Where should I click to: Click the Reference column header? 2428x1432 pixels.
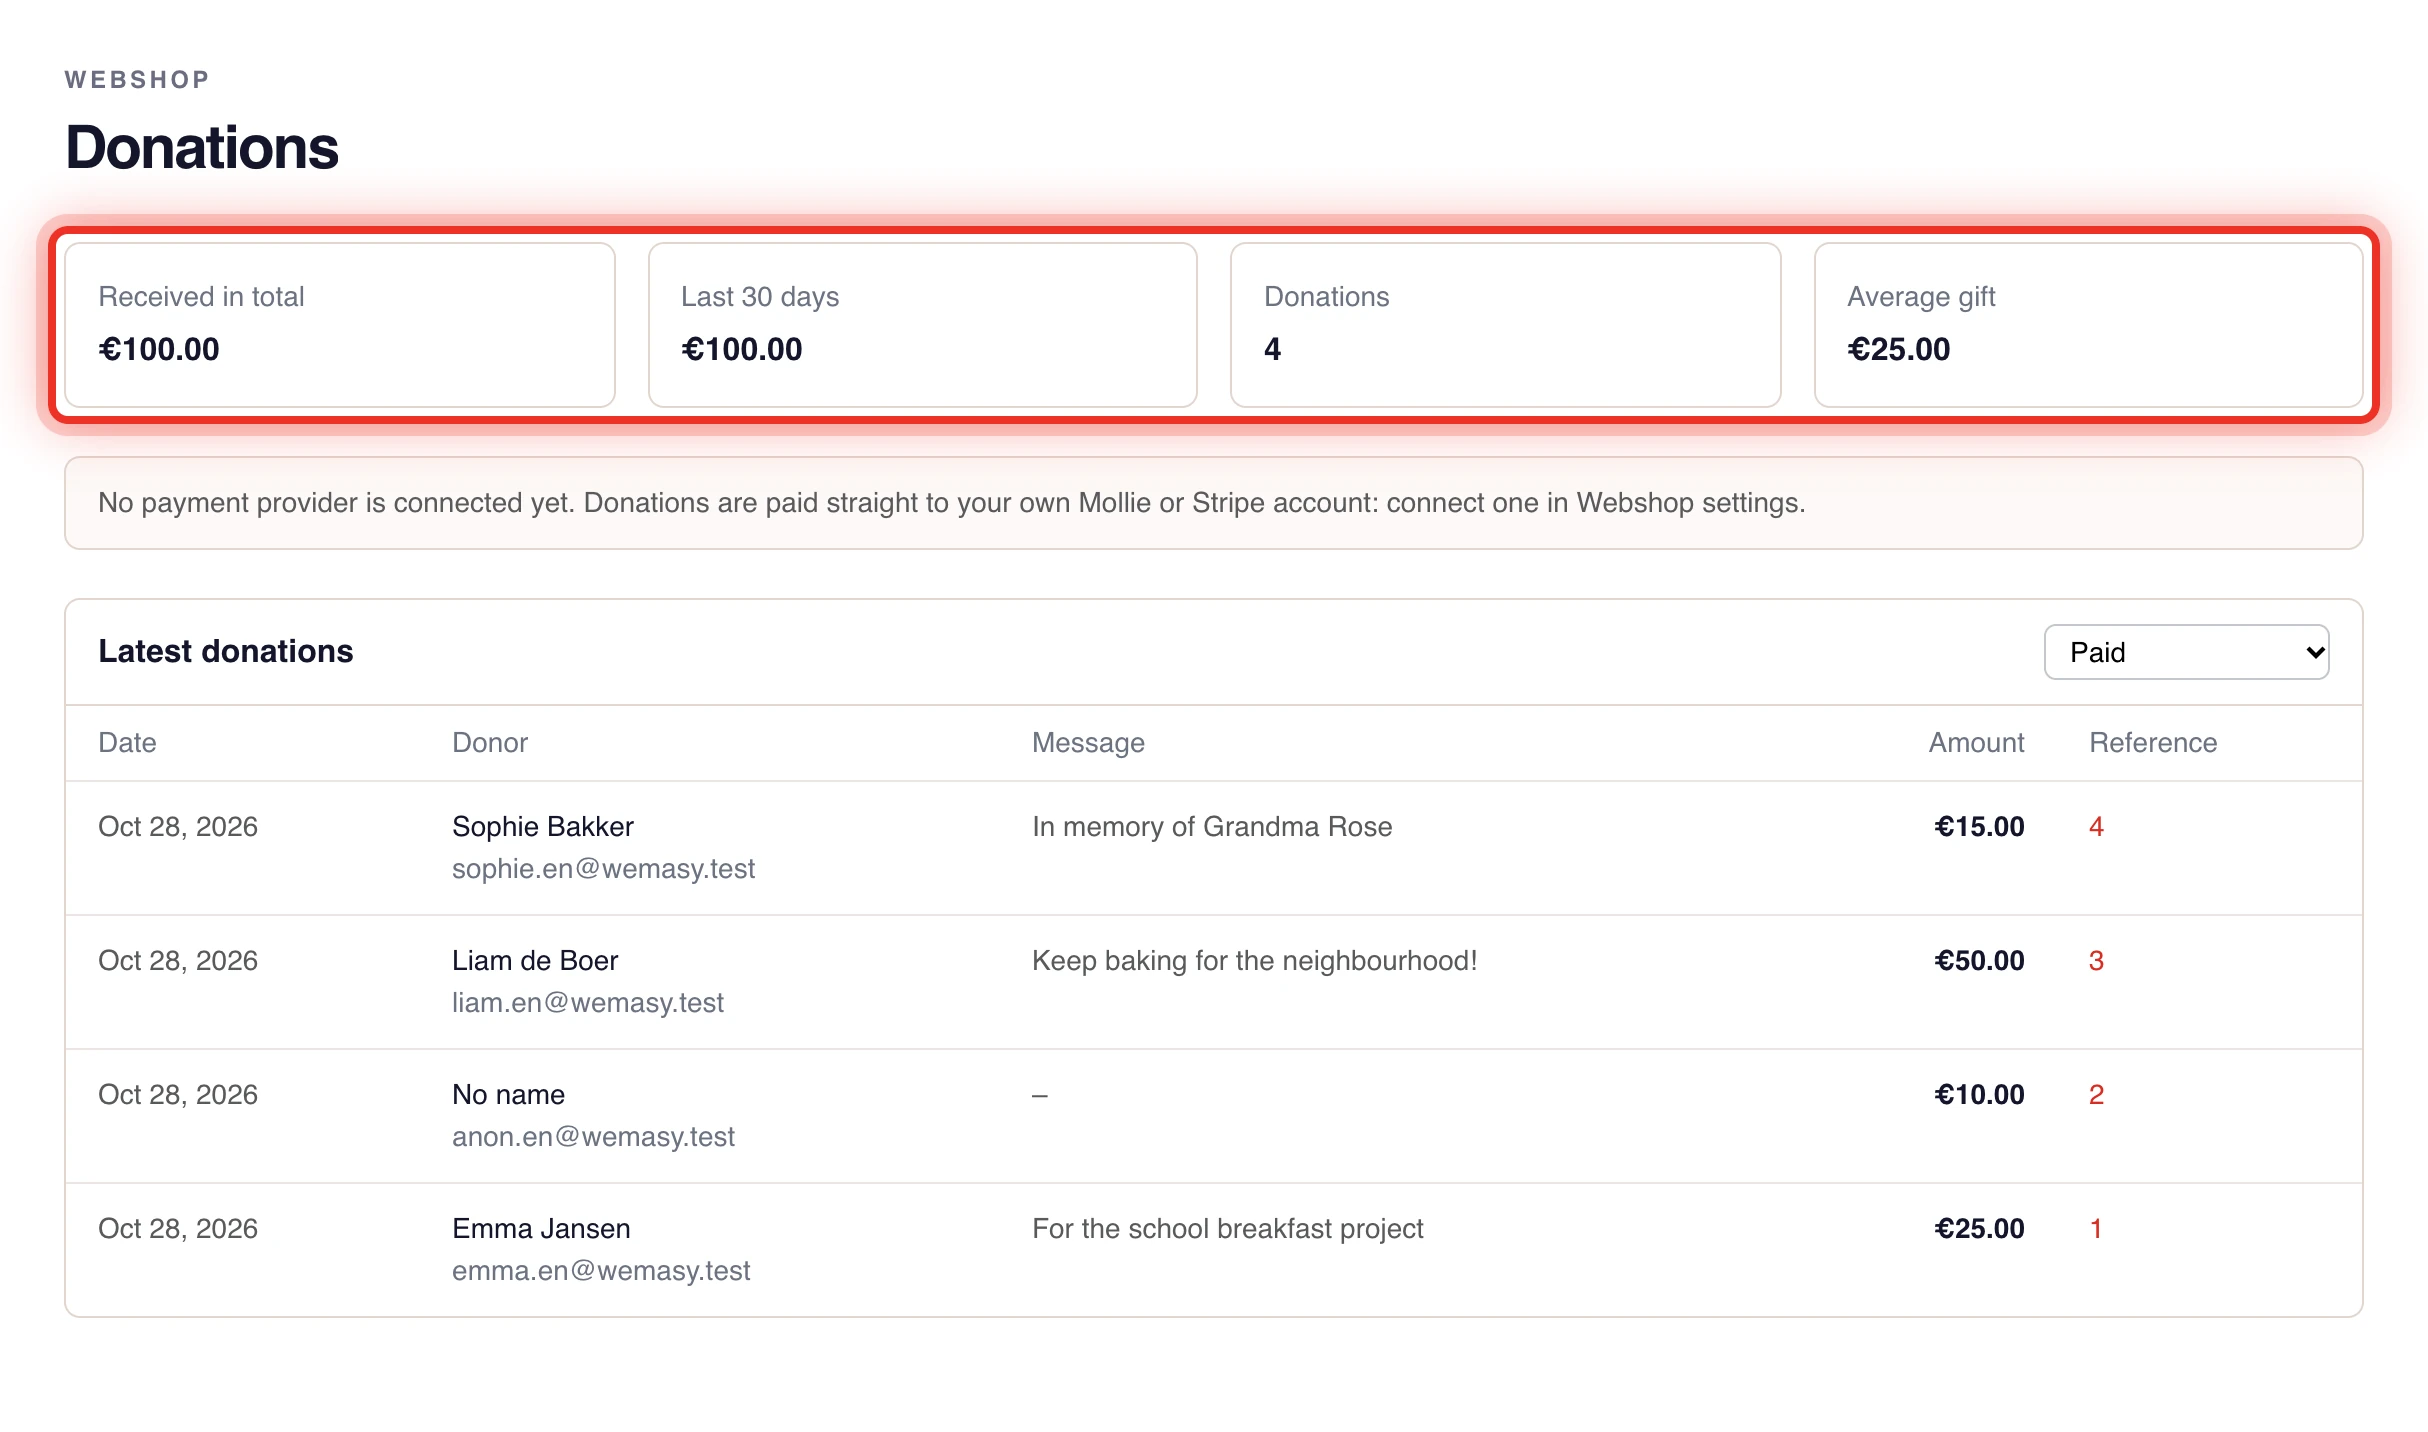pyautogui.click(x=2153, y=743)
